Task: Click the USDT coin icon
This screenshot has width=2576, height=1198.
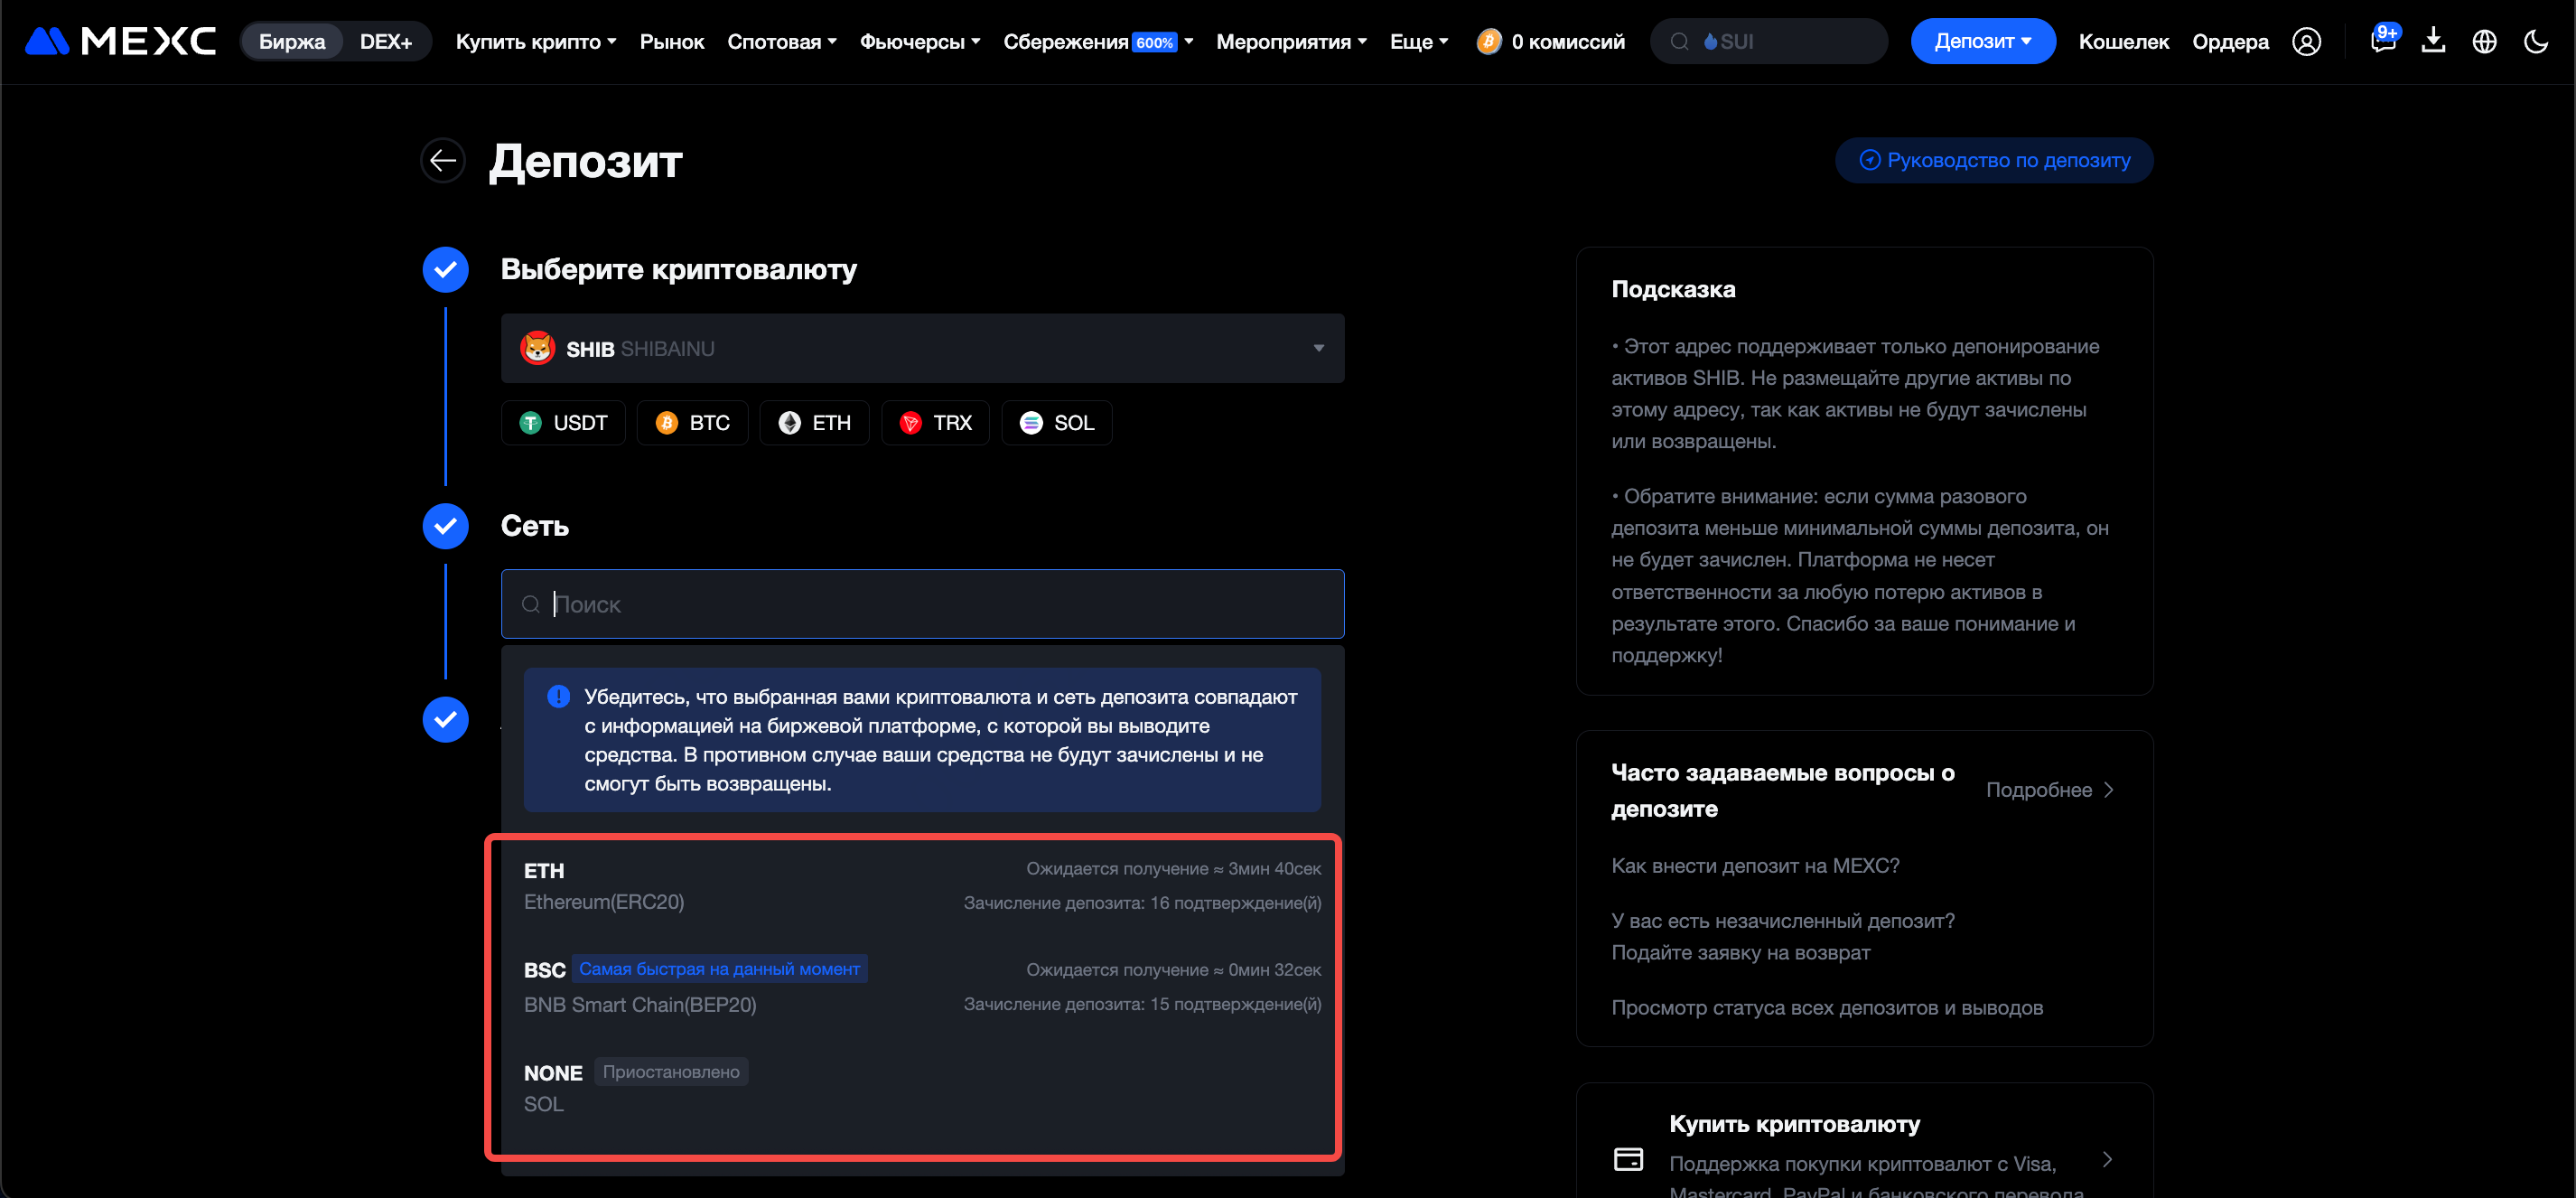Action: coord(530,423)
